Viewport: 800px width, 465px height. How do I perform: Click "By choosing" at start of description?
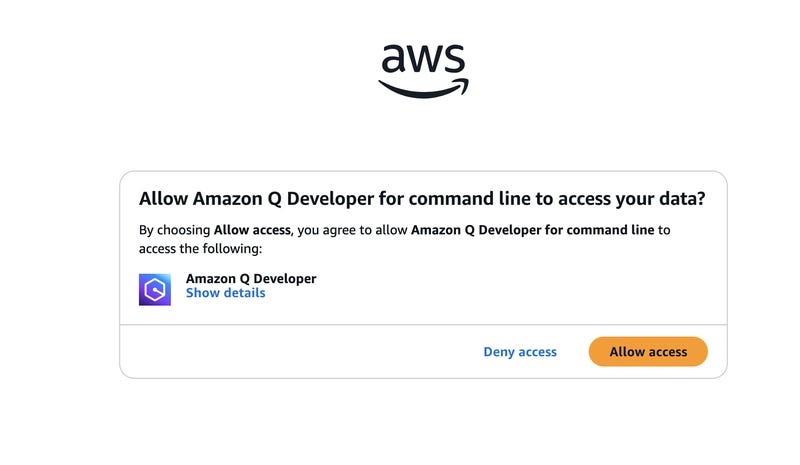click(x=174, y=230)
